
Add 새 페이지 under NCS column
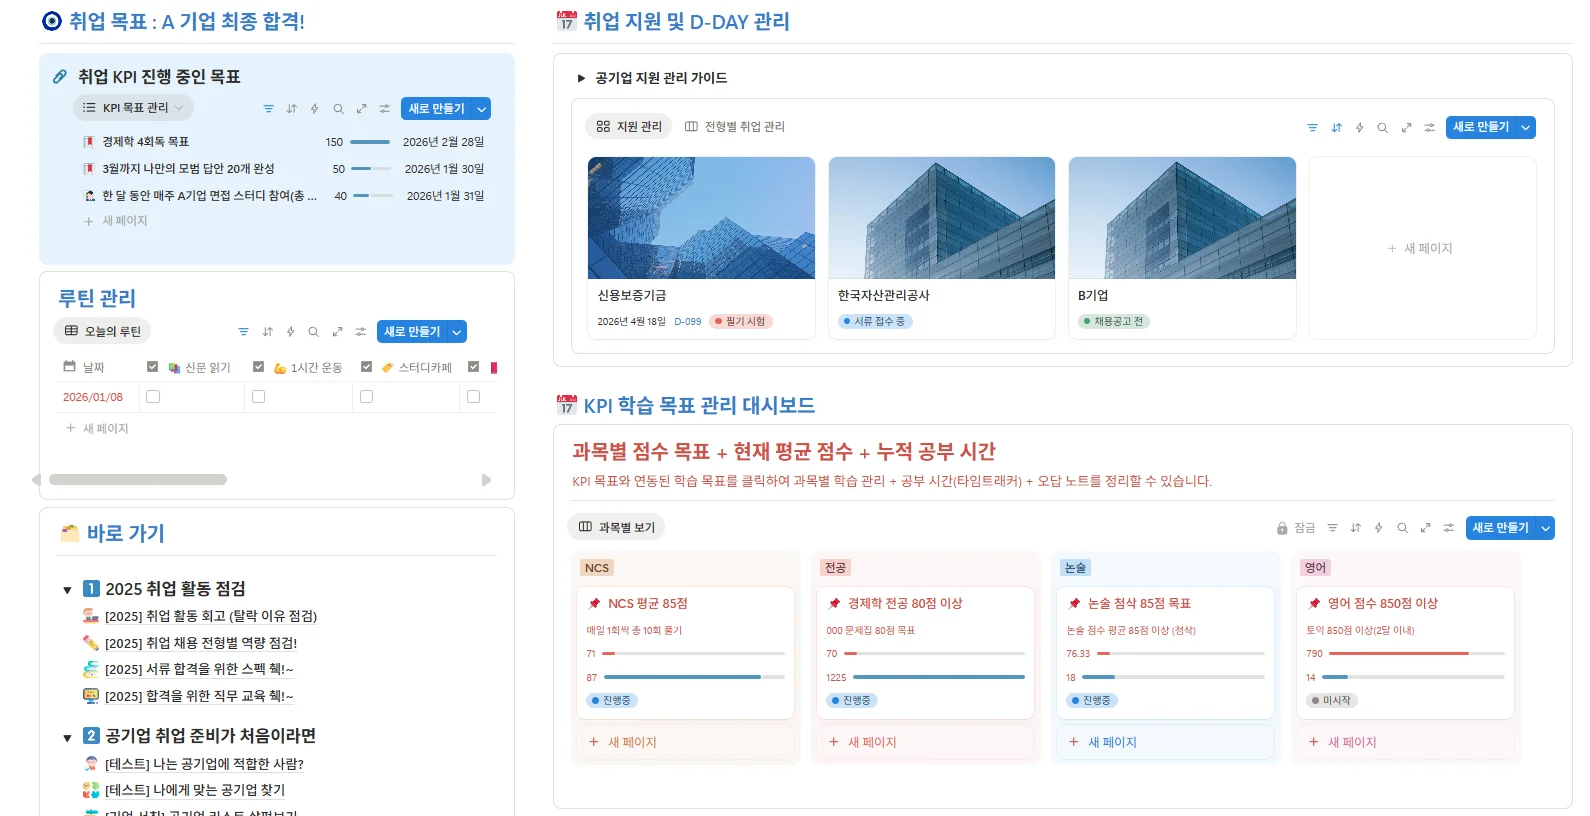[685, 742]
